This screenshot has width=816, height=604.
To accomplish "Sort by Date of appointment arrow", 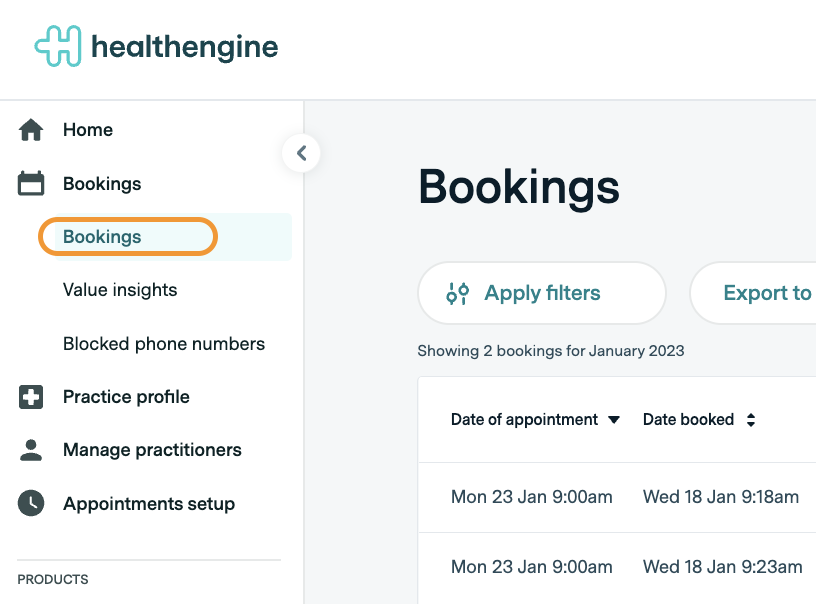I will tap(614, 420).
